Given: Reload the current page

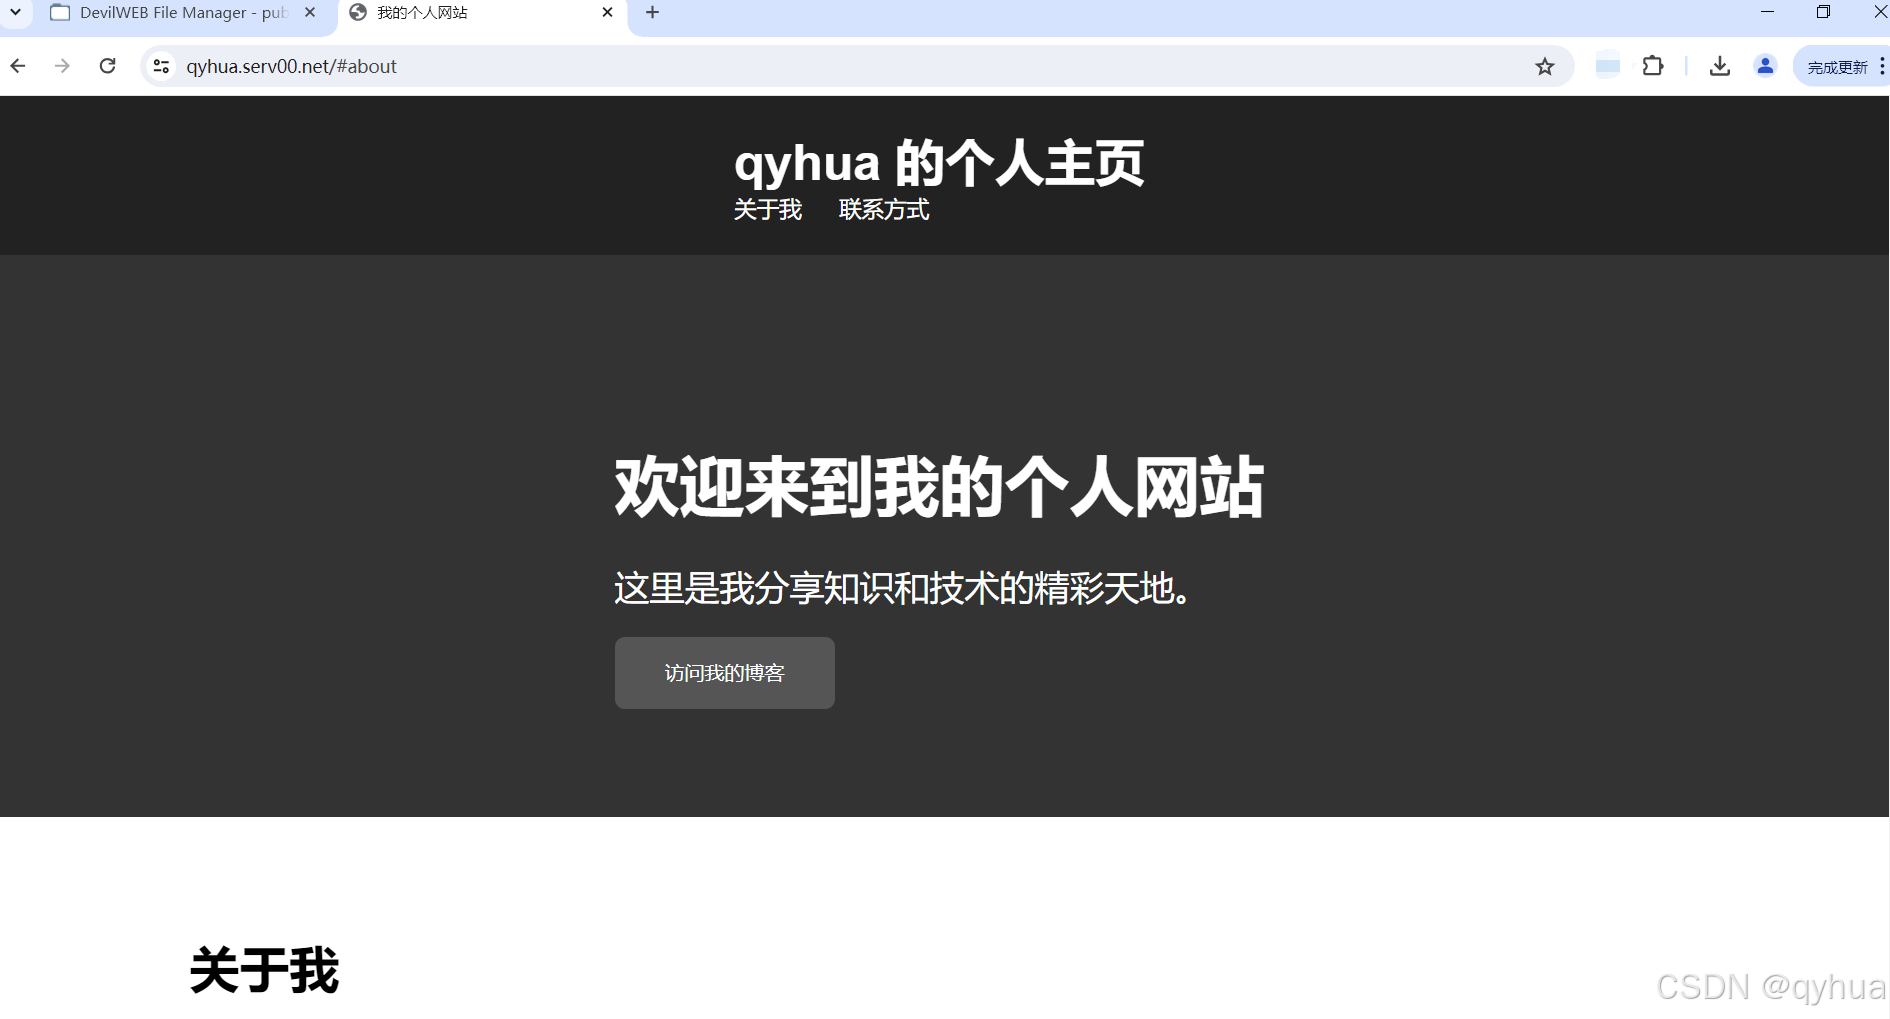Looking at the screenshot, I should pyautogui.click(x=107, y=66).
